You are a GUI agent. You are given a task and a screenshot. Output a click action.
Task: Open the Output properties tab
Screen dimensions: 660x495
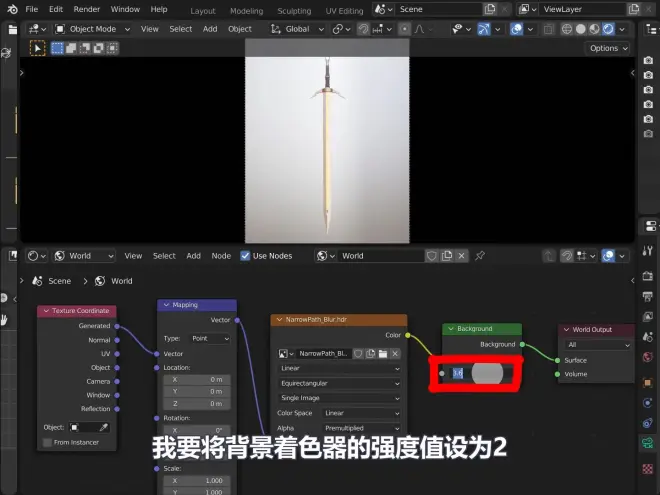(x=647, y=296)
